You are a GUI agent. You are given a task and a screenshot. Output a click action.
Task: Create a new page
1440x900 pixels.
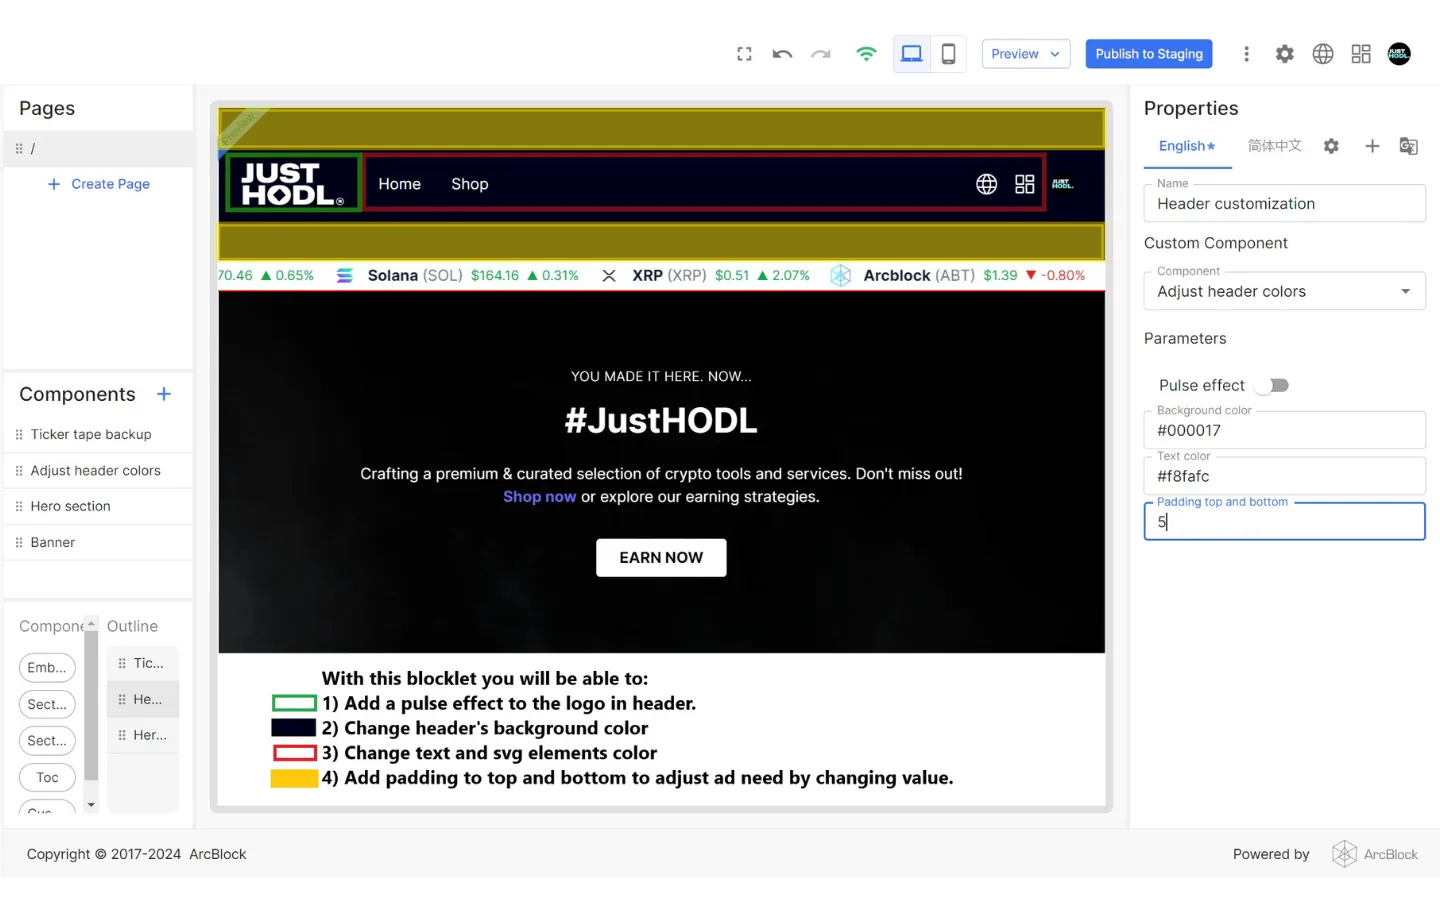tap(99, 184)
